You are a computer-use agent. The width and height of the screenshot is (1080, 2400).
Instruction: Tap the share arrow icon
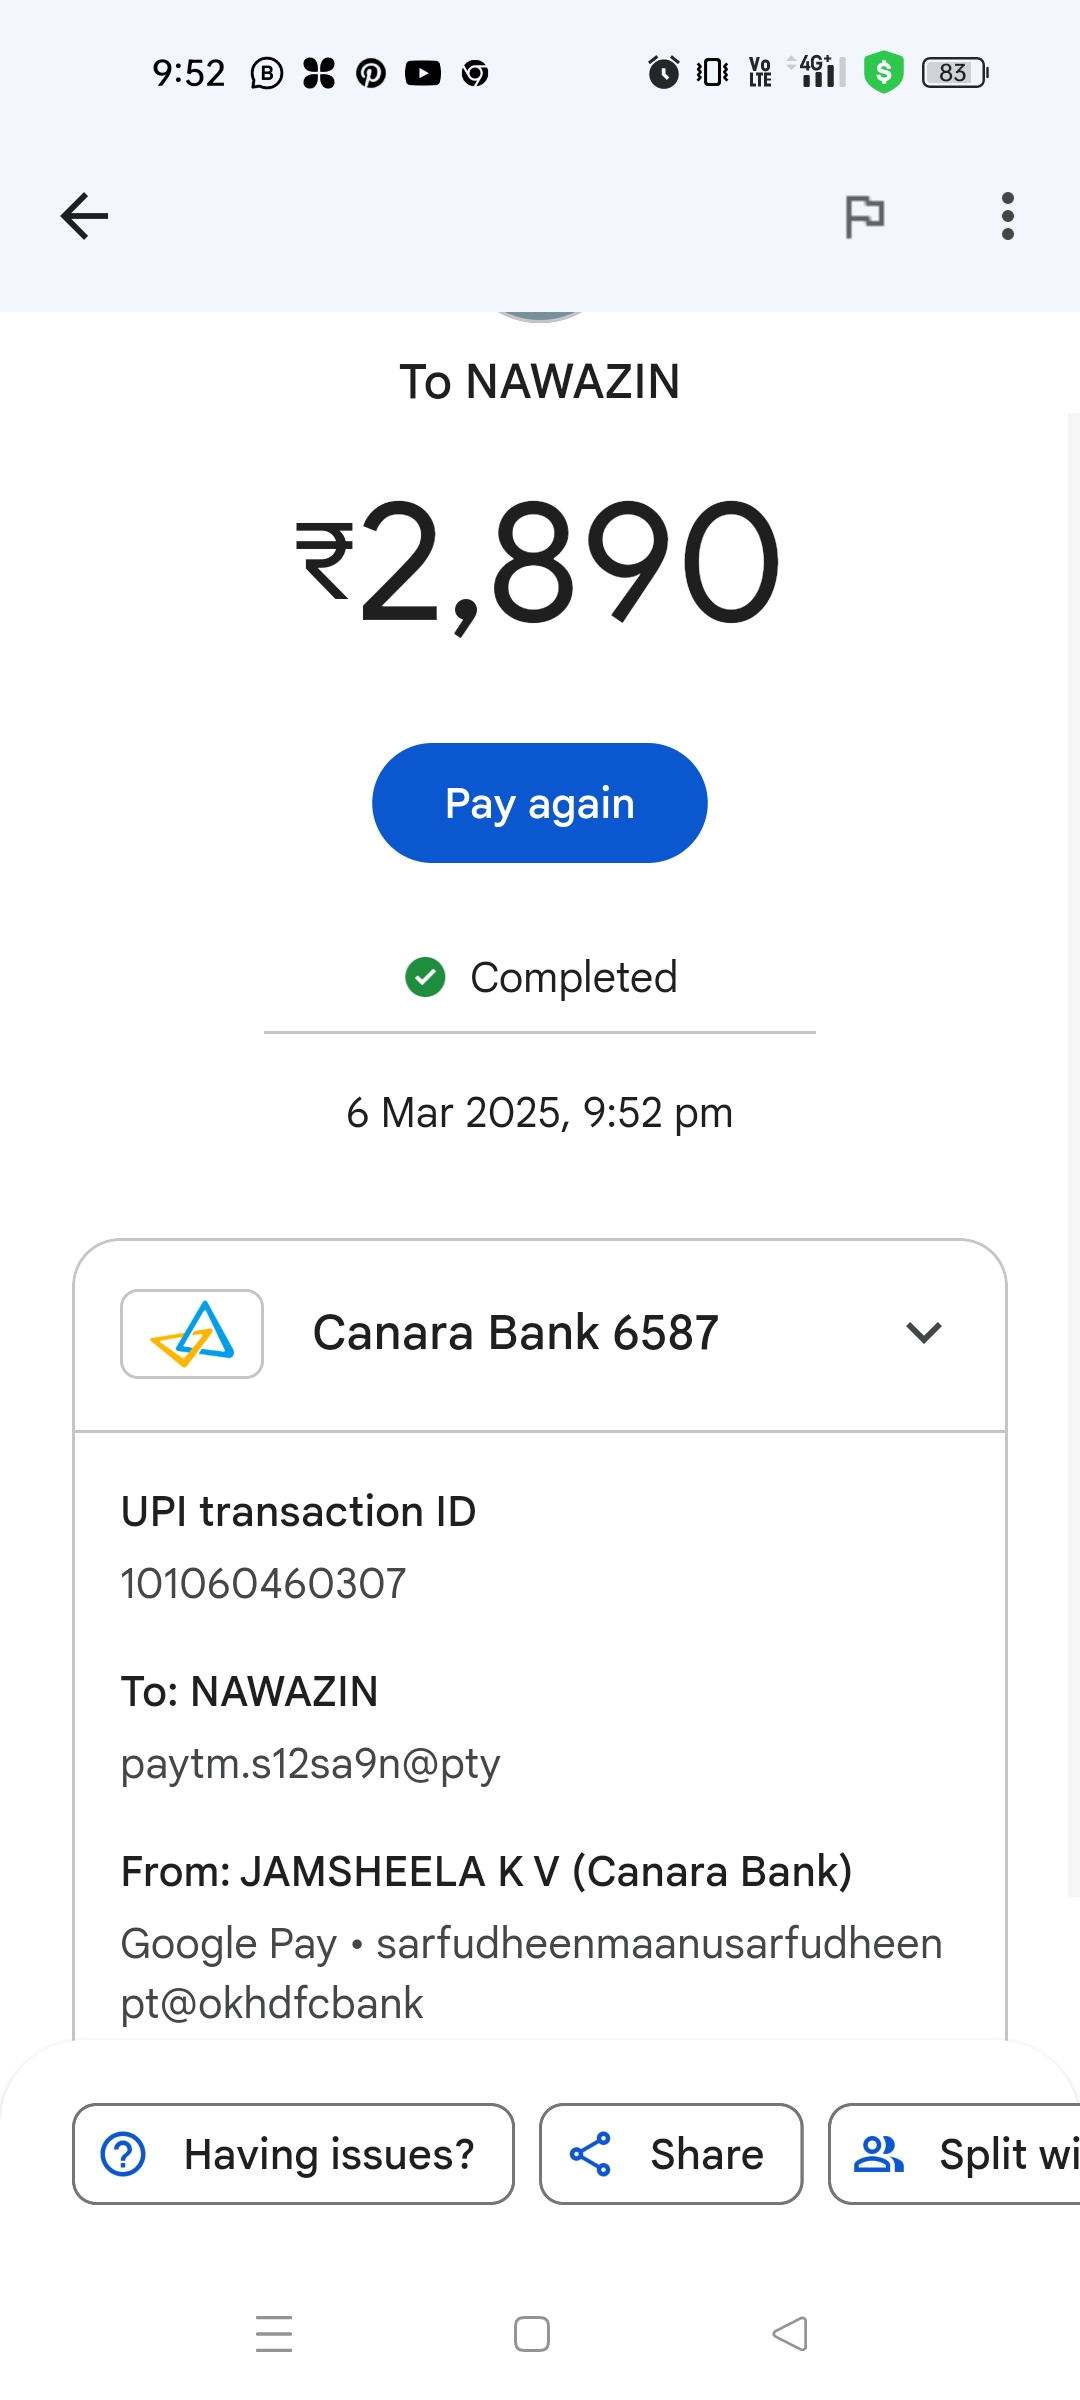click(590, 2154)
